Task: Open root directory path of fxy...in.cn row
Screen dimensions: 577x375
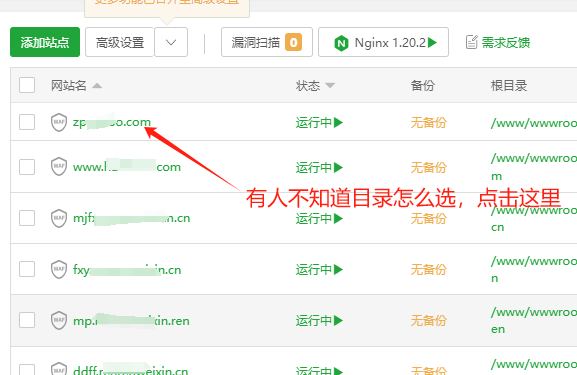Action: (x=534, y=269)
